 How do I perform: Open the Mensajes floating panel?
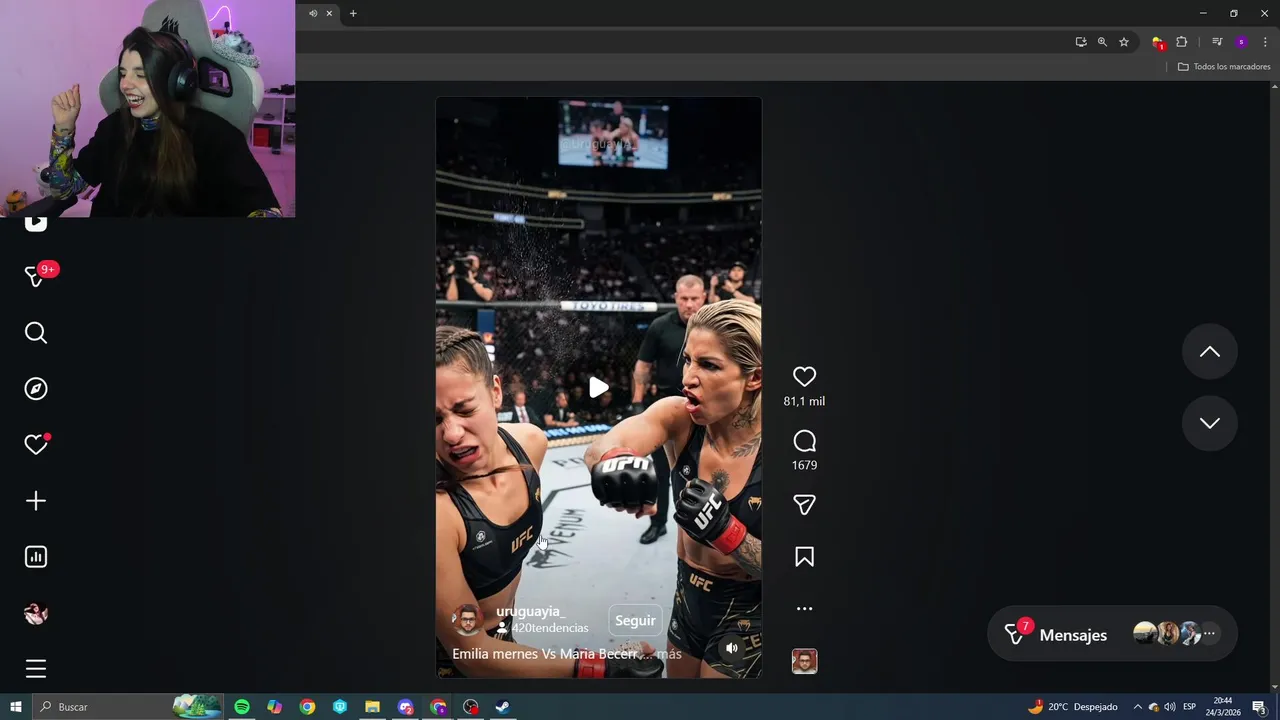click(x=1112, y=634)
